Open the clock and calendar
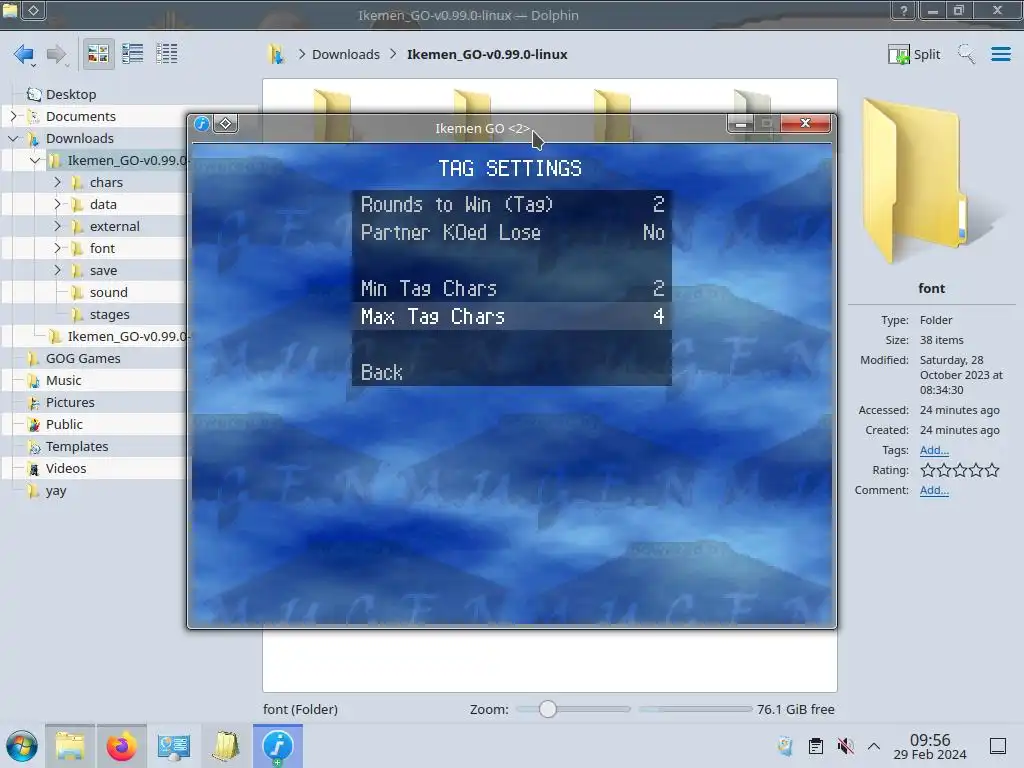Image resolution: width=1024 pixels, height=768 pixels. coord(930,746)
